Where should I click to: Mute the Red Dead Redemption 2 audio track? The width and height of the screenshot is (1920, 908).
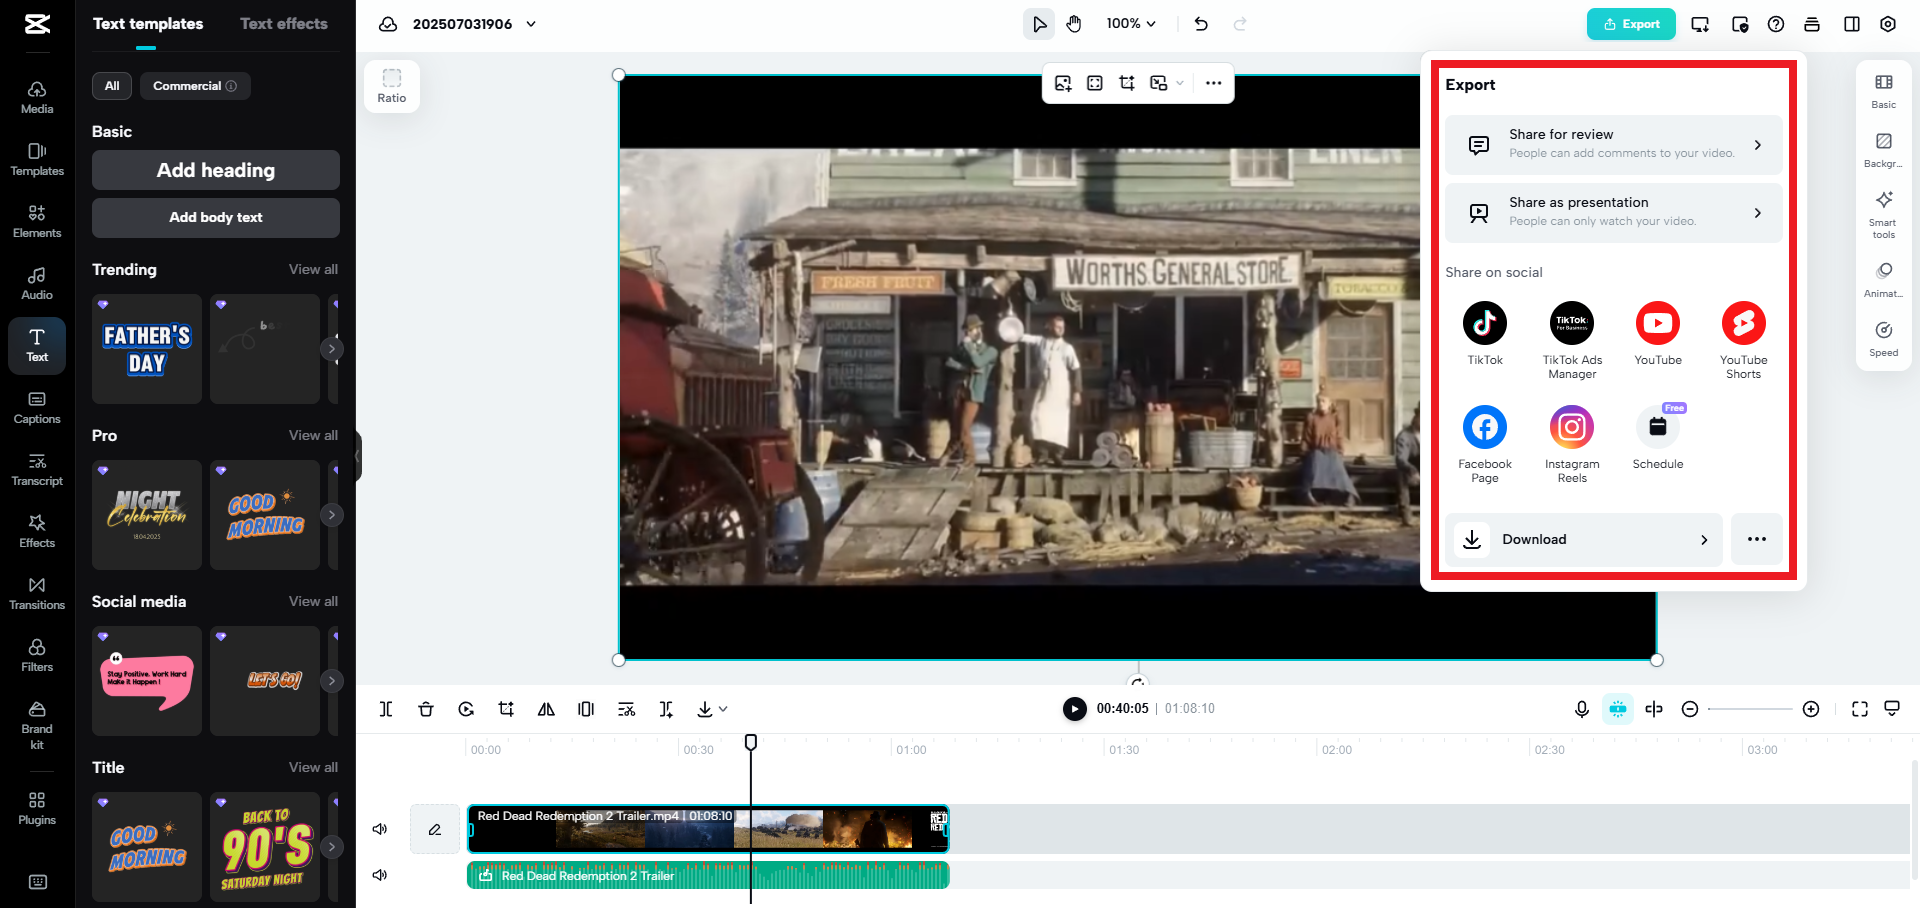380,874
